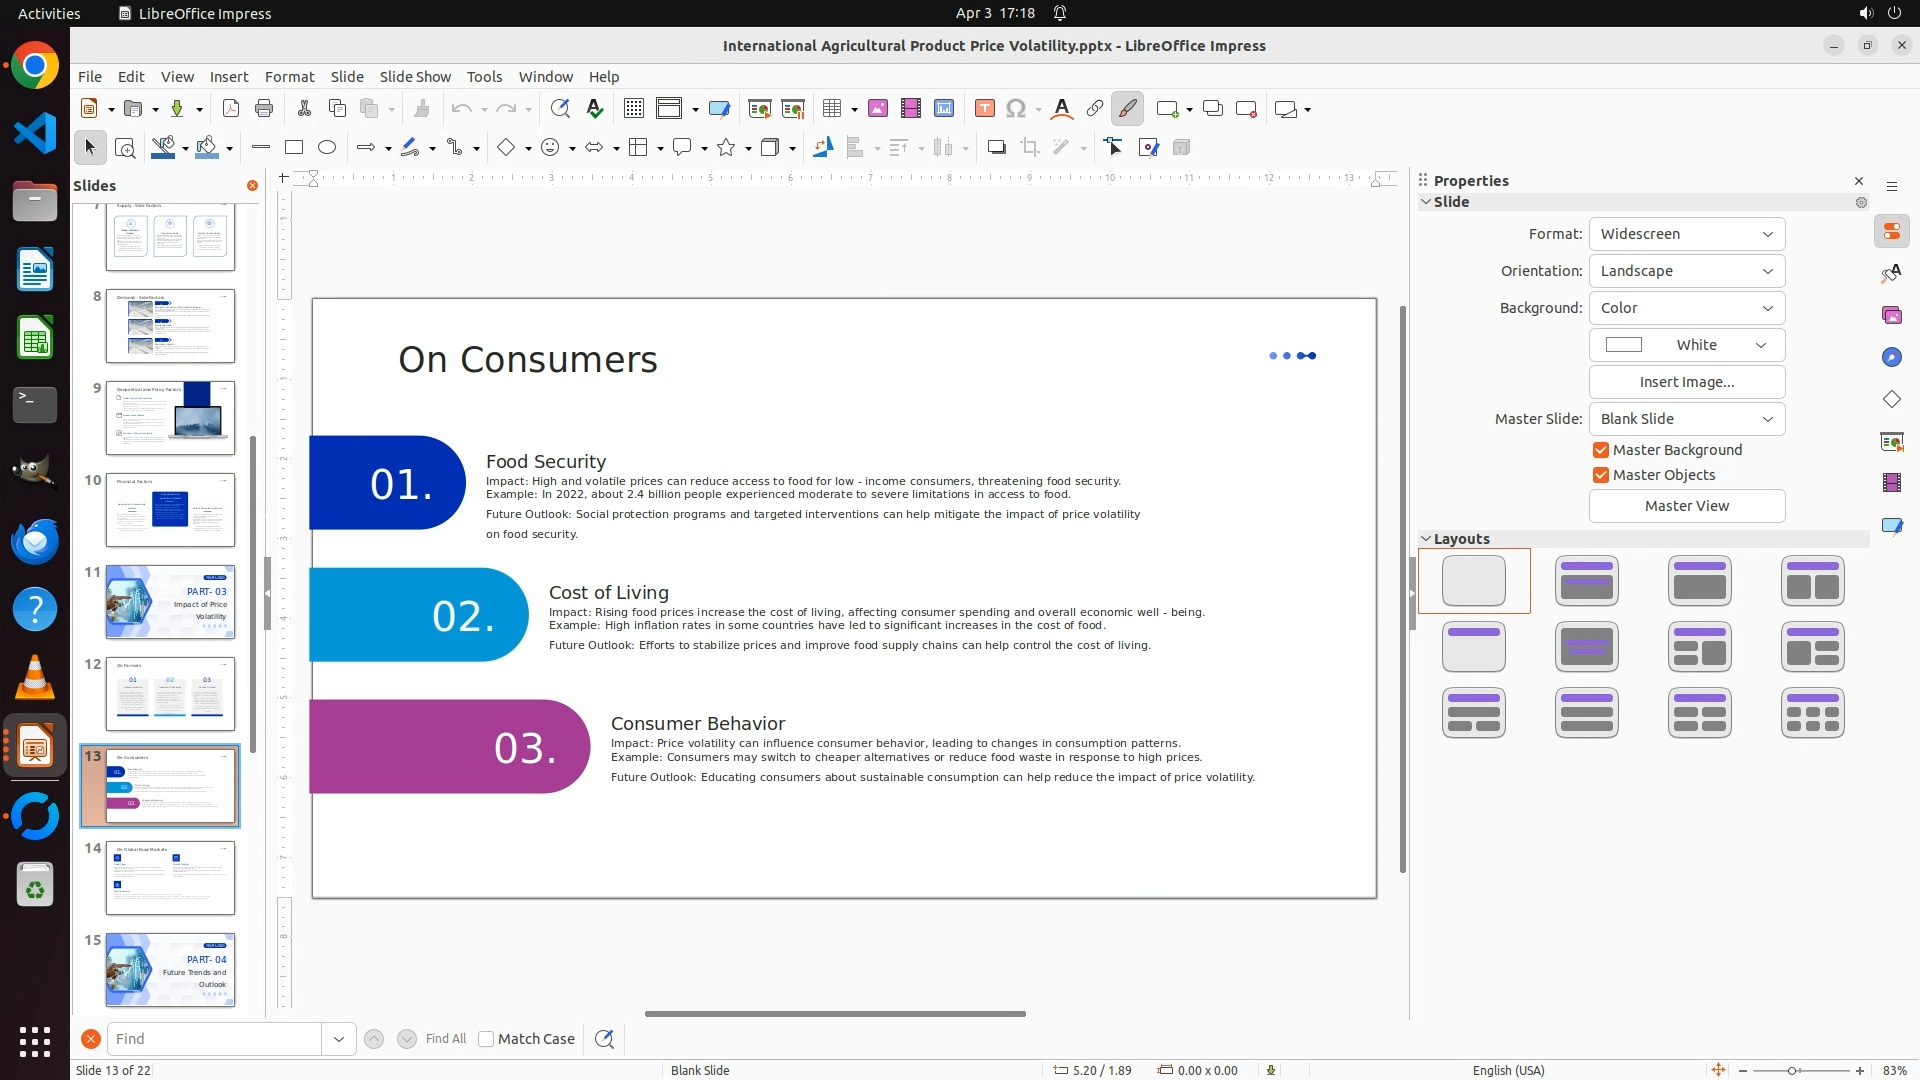Disable the Master Objects checkbox

click(x=1601, y=475)
